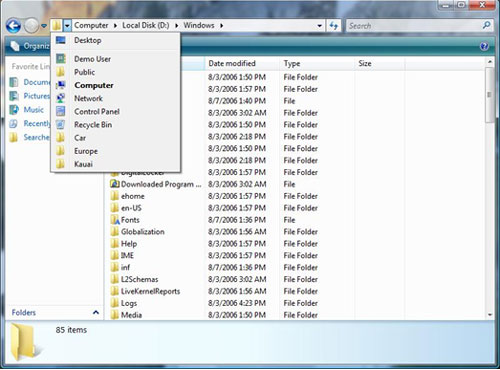Open Control Panel from dropdown menu
Screen dimensions: 500x370
coord(115,112)
